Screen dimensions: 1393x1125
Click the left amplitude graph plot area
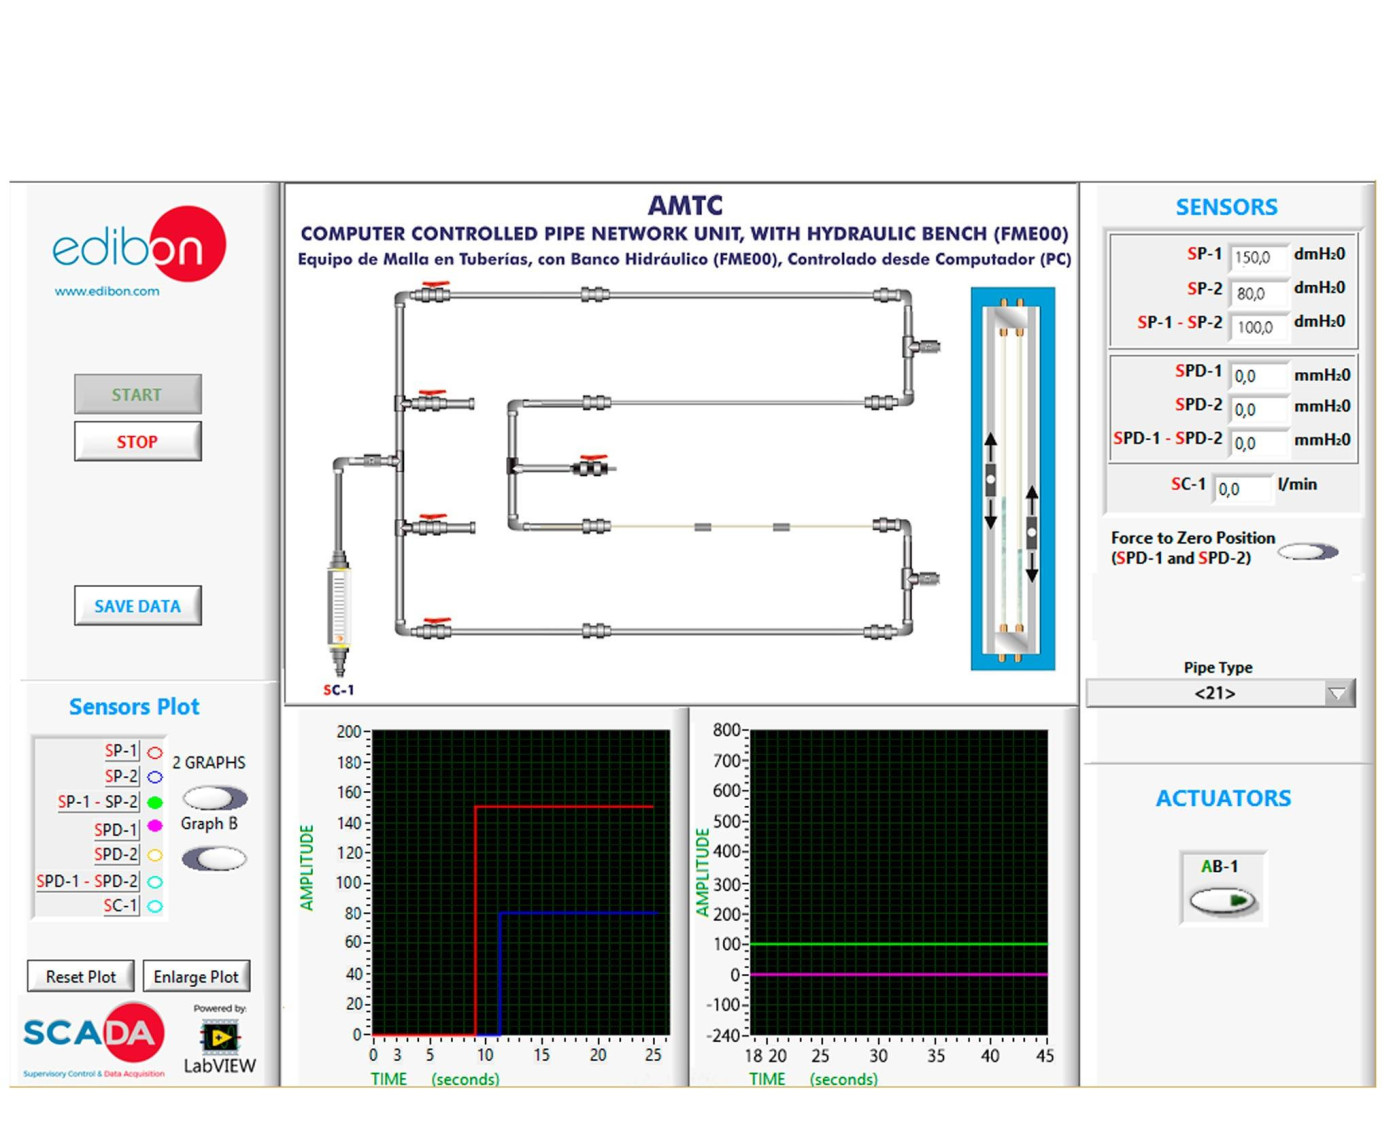pyautogui.click(x=520, y=882)
